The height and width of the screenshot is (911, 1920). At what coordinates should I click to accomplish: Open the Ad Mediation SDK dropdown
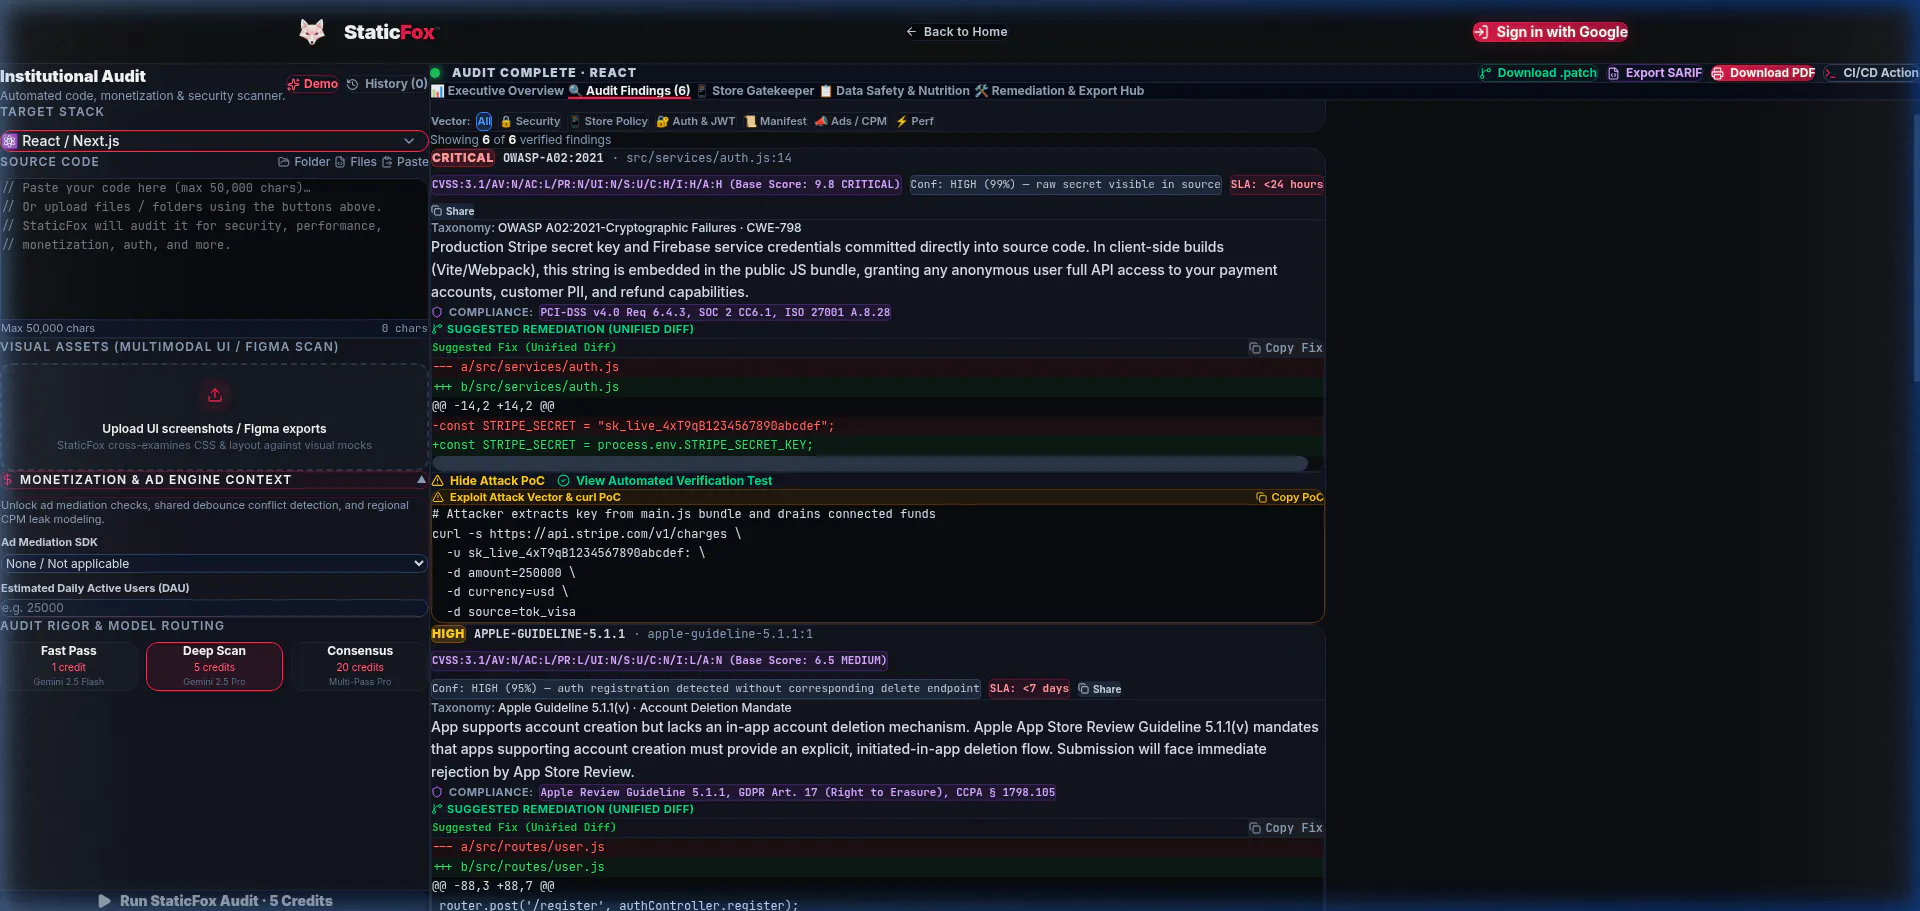pos(214,564)
